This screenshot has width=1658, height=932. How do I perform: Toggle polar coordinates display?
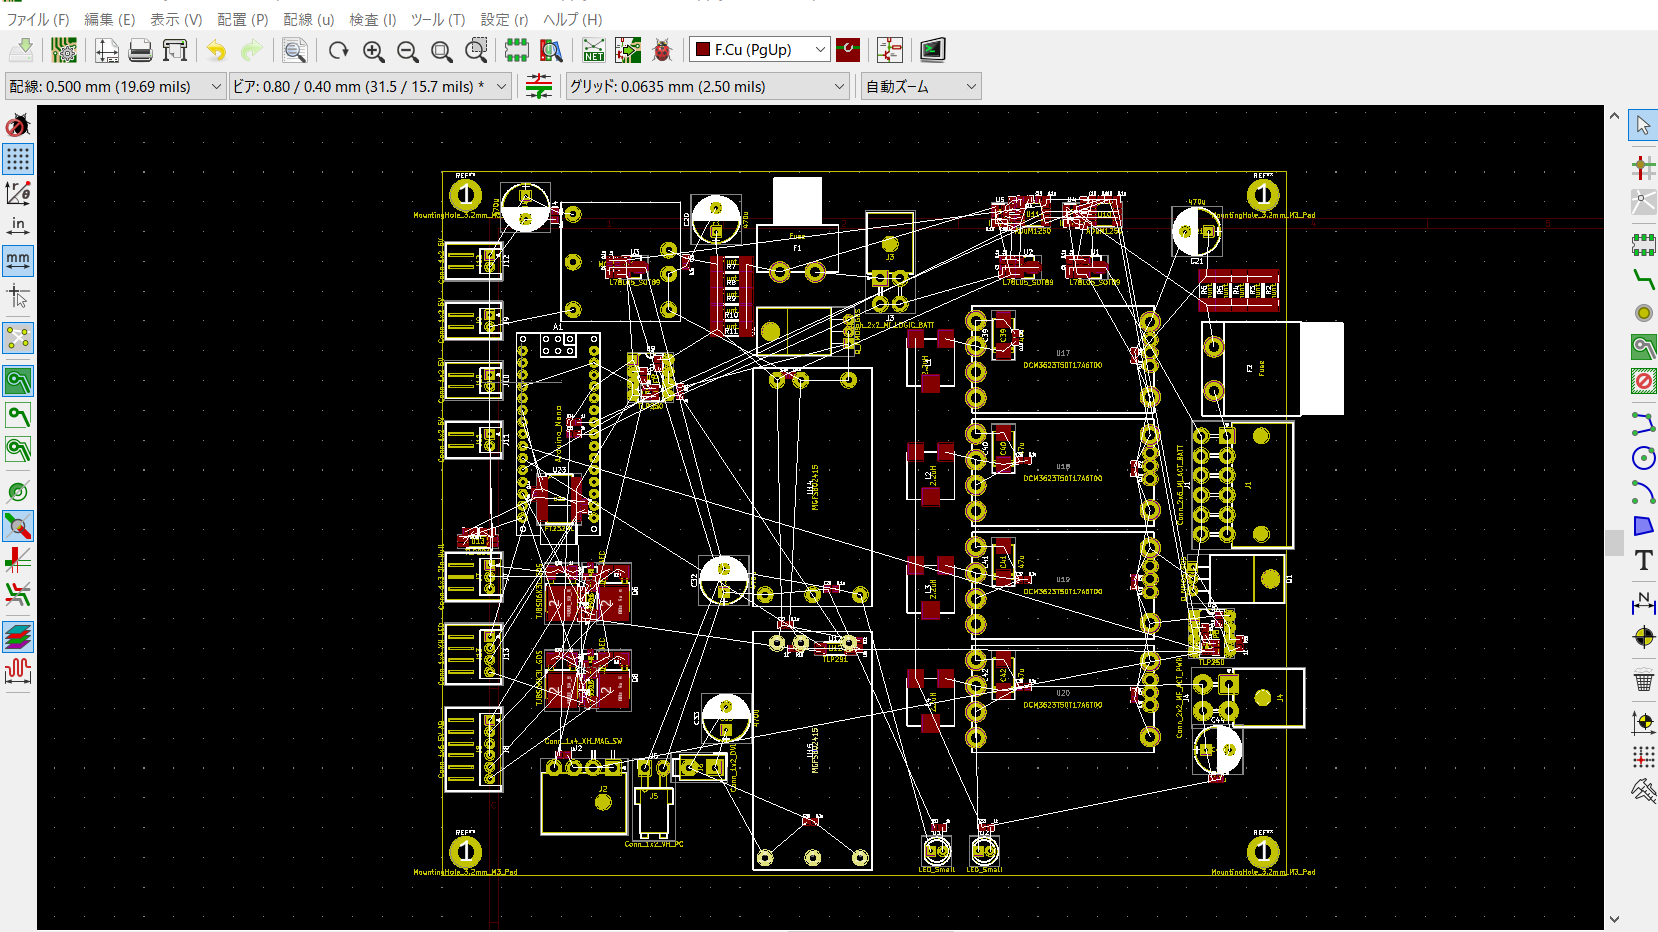[x=18, y=193]
